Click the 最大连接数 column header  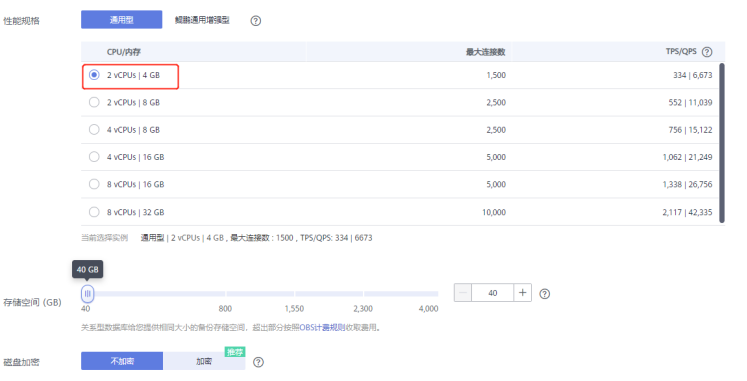[485, 52]
